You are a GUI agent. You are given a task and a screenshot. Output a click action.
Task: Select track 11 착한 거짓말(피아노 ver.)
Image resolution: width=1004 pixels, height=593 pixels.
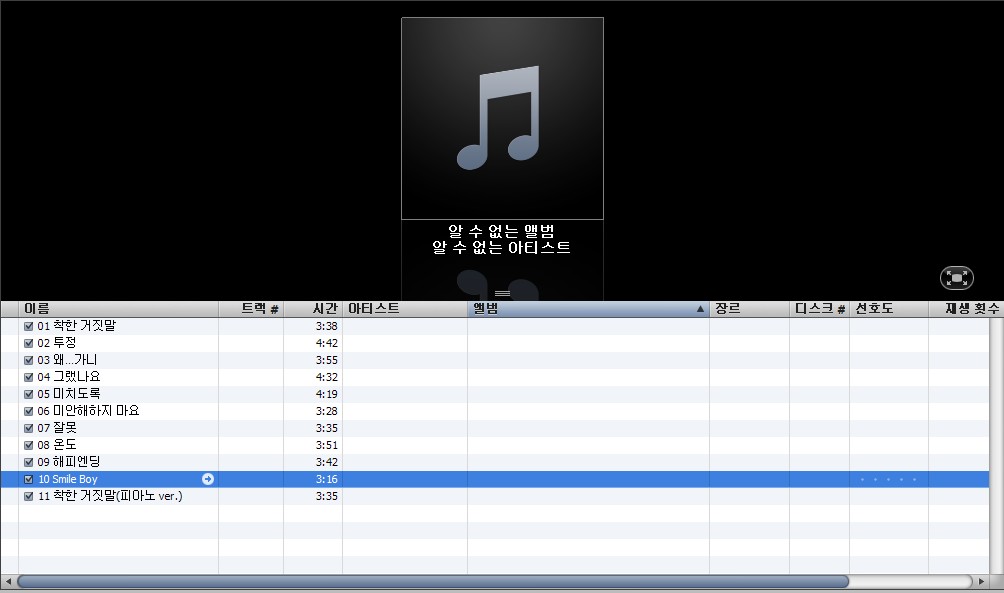110,496
